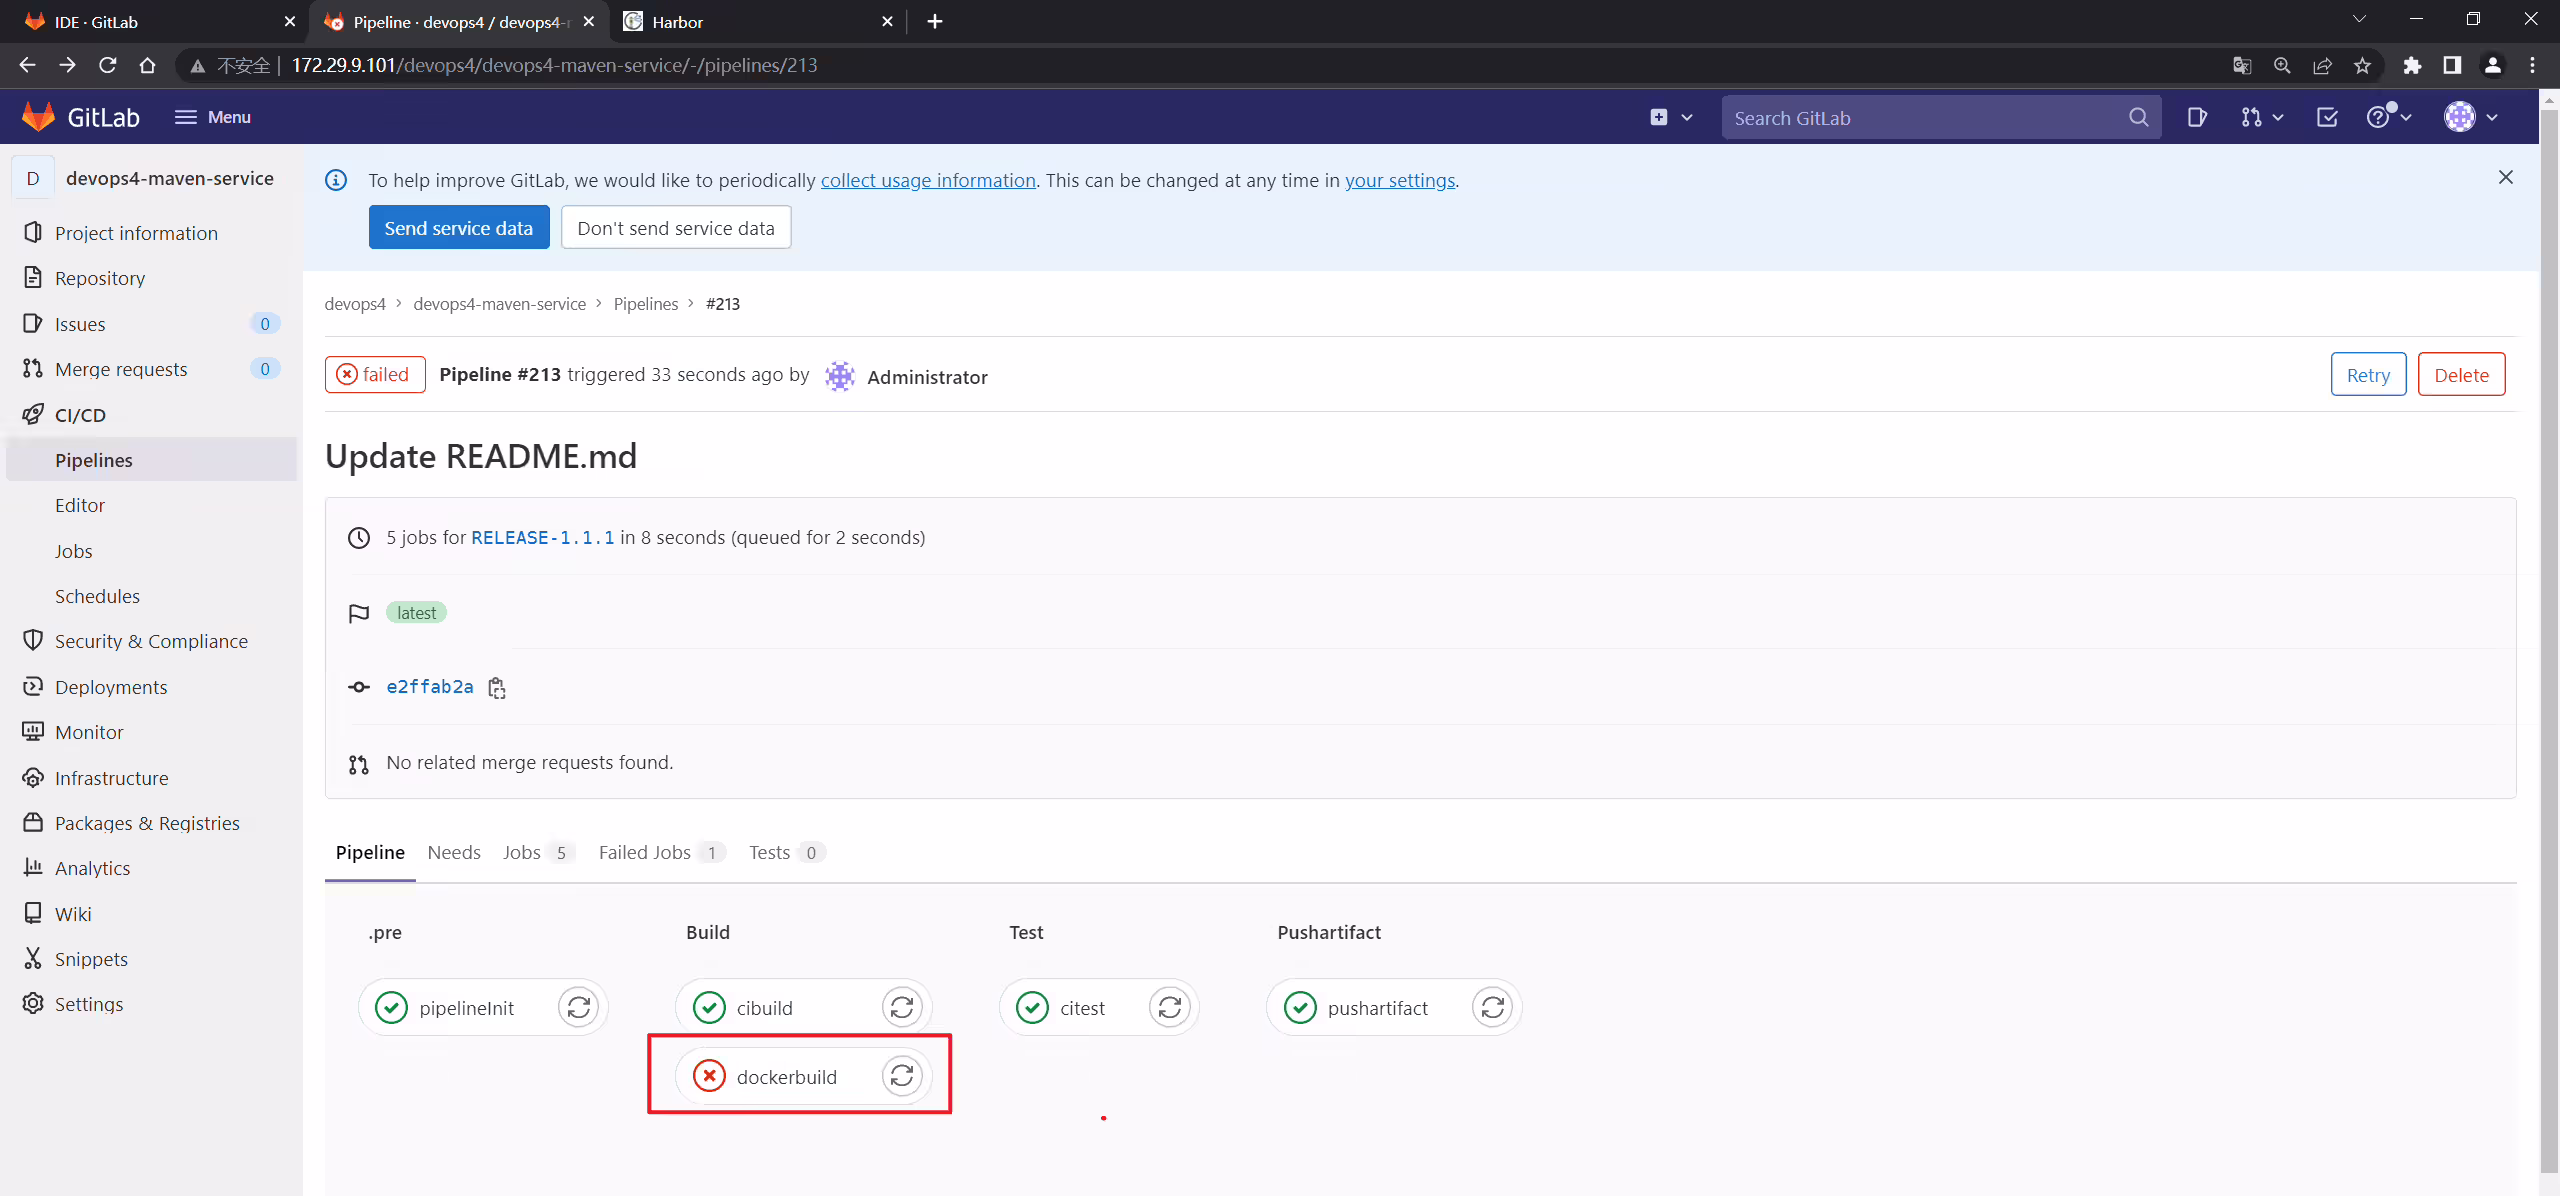Open CI/CD section in sidebar
This screenshot has height=1196, width=2560.
151,414
